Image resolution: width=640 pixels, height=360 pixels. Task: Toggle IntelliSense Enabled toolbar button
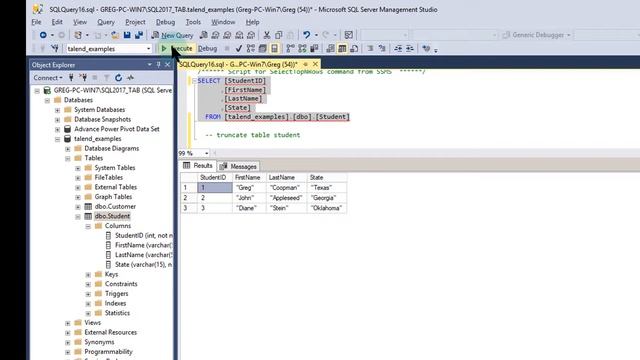click(x=274, y=49)
